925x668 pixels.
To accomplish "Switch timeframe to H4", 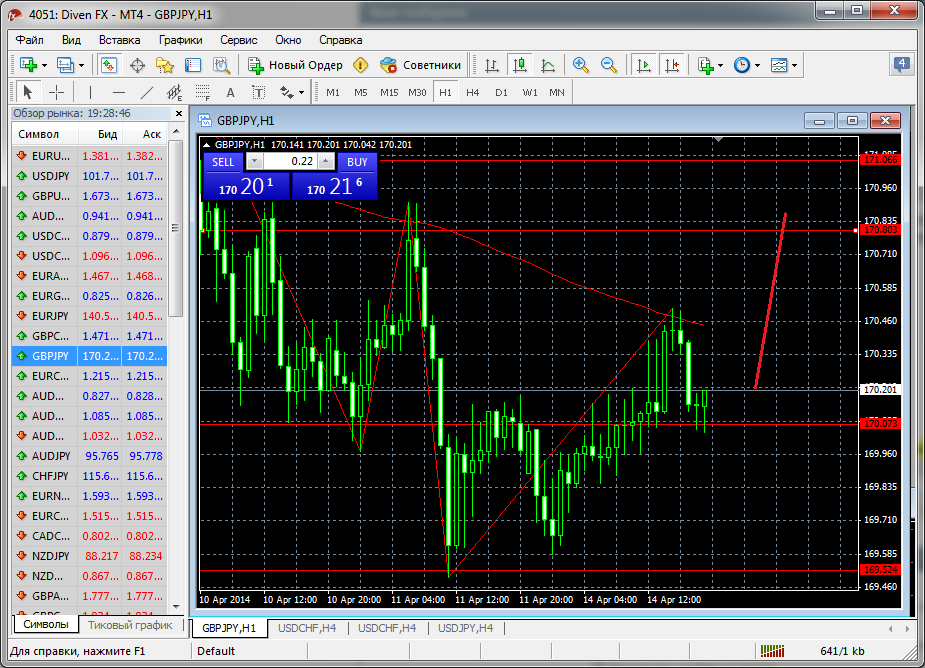I will pos(473,92).
